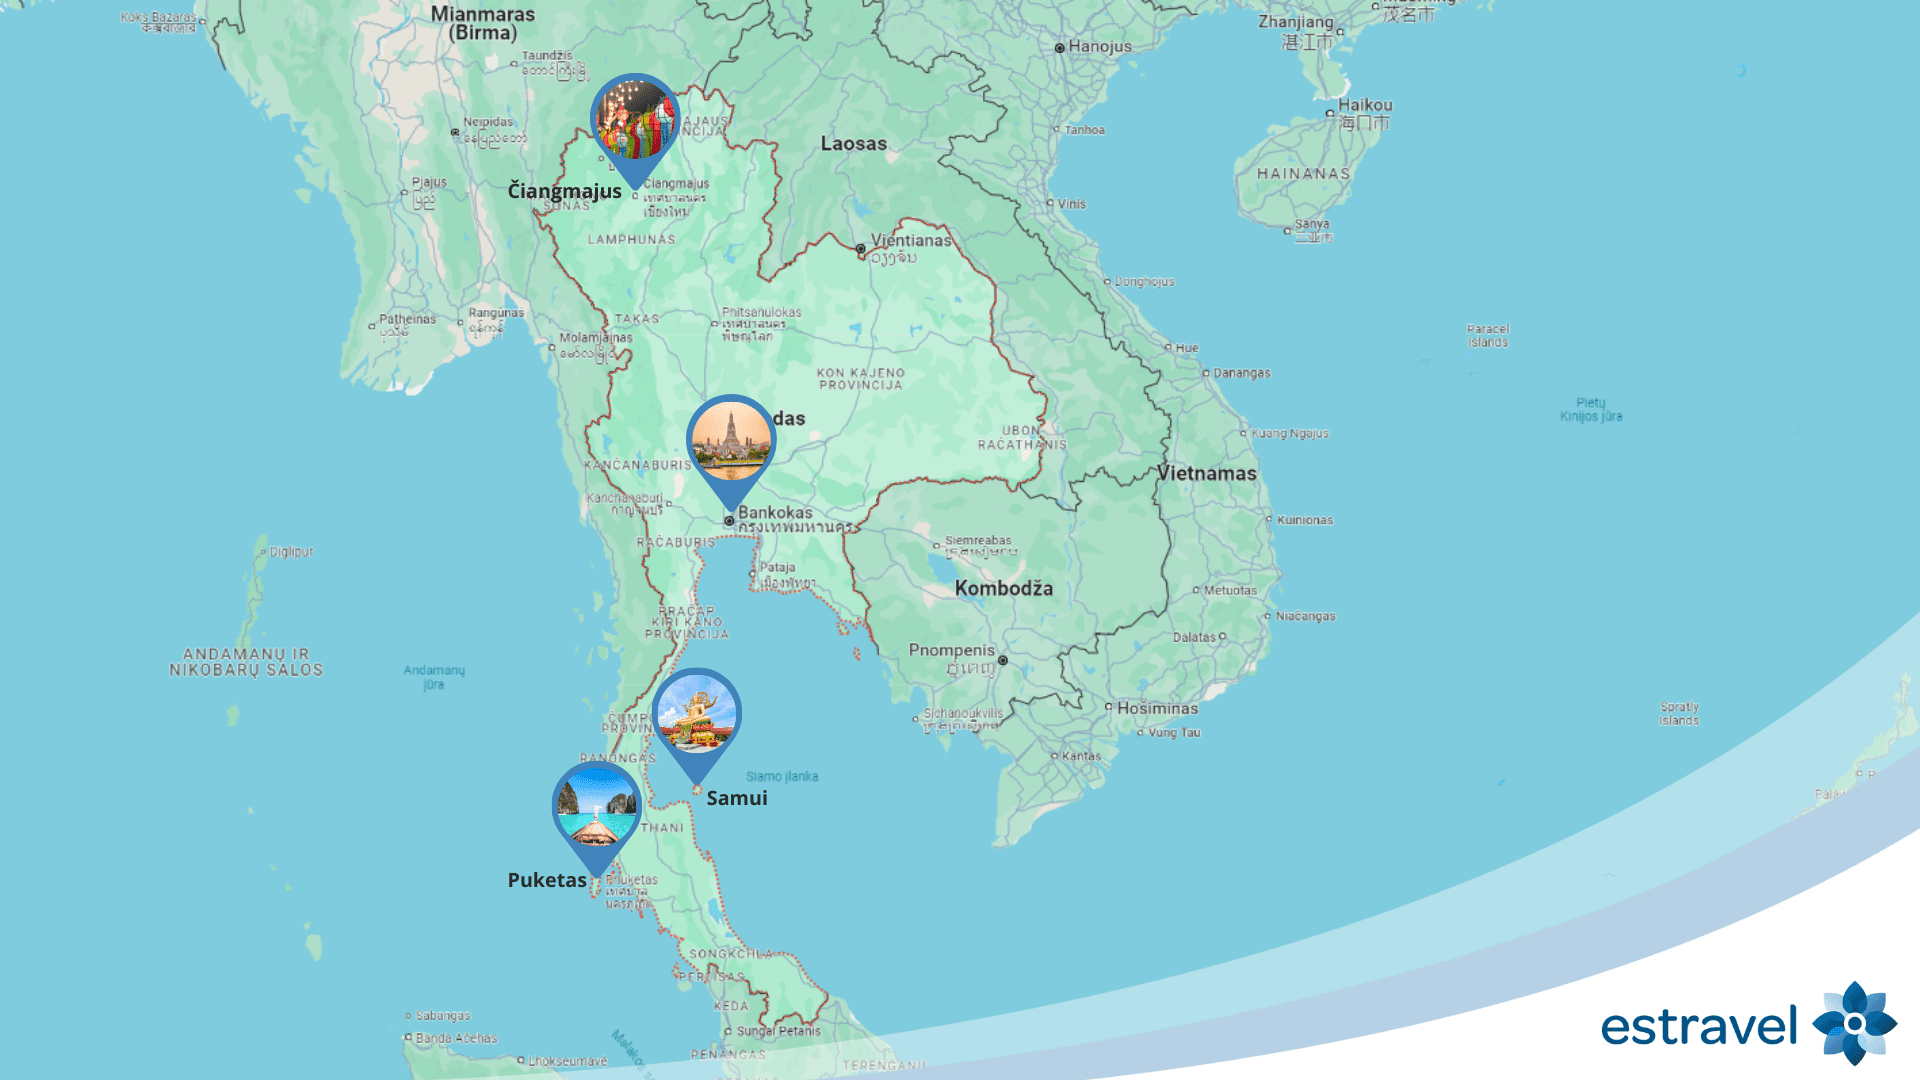Image resolution: width=1920 pixels, height=1080 pixels.
Task: Click the Mianmaras (Birma) country label
Action: [483, 23]
